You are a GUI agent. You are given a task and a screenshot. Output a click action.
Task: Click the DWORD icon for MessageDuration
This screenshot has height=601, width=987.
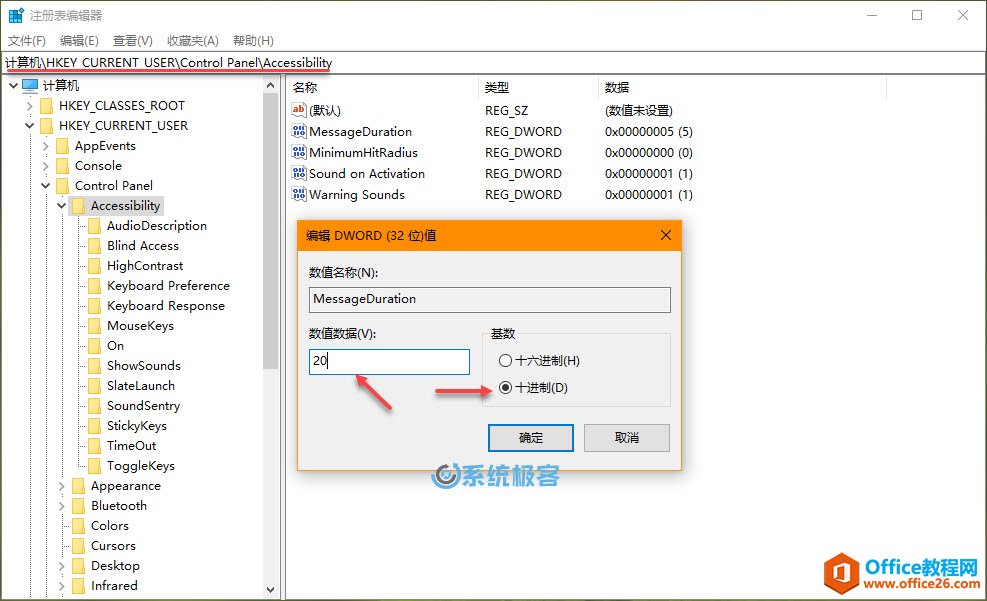[299, 132]
